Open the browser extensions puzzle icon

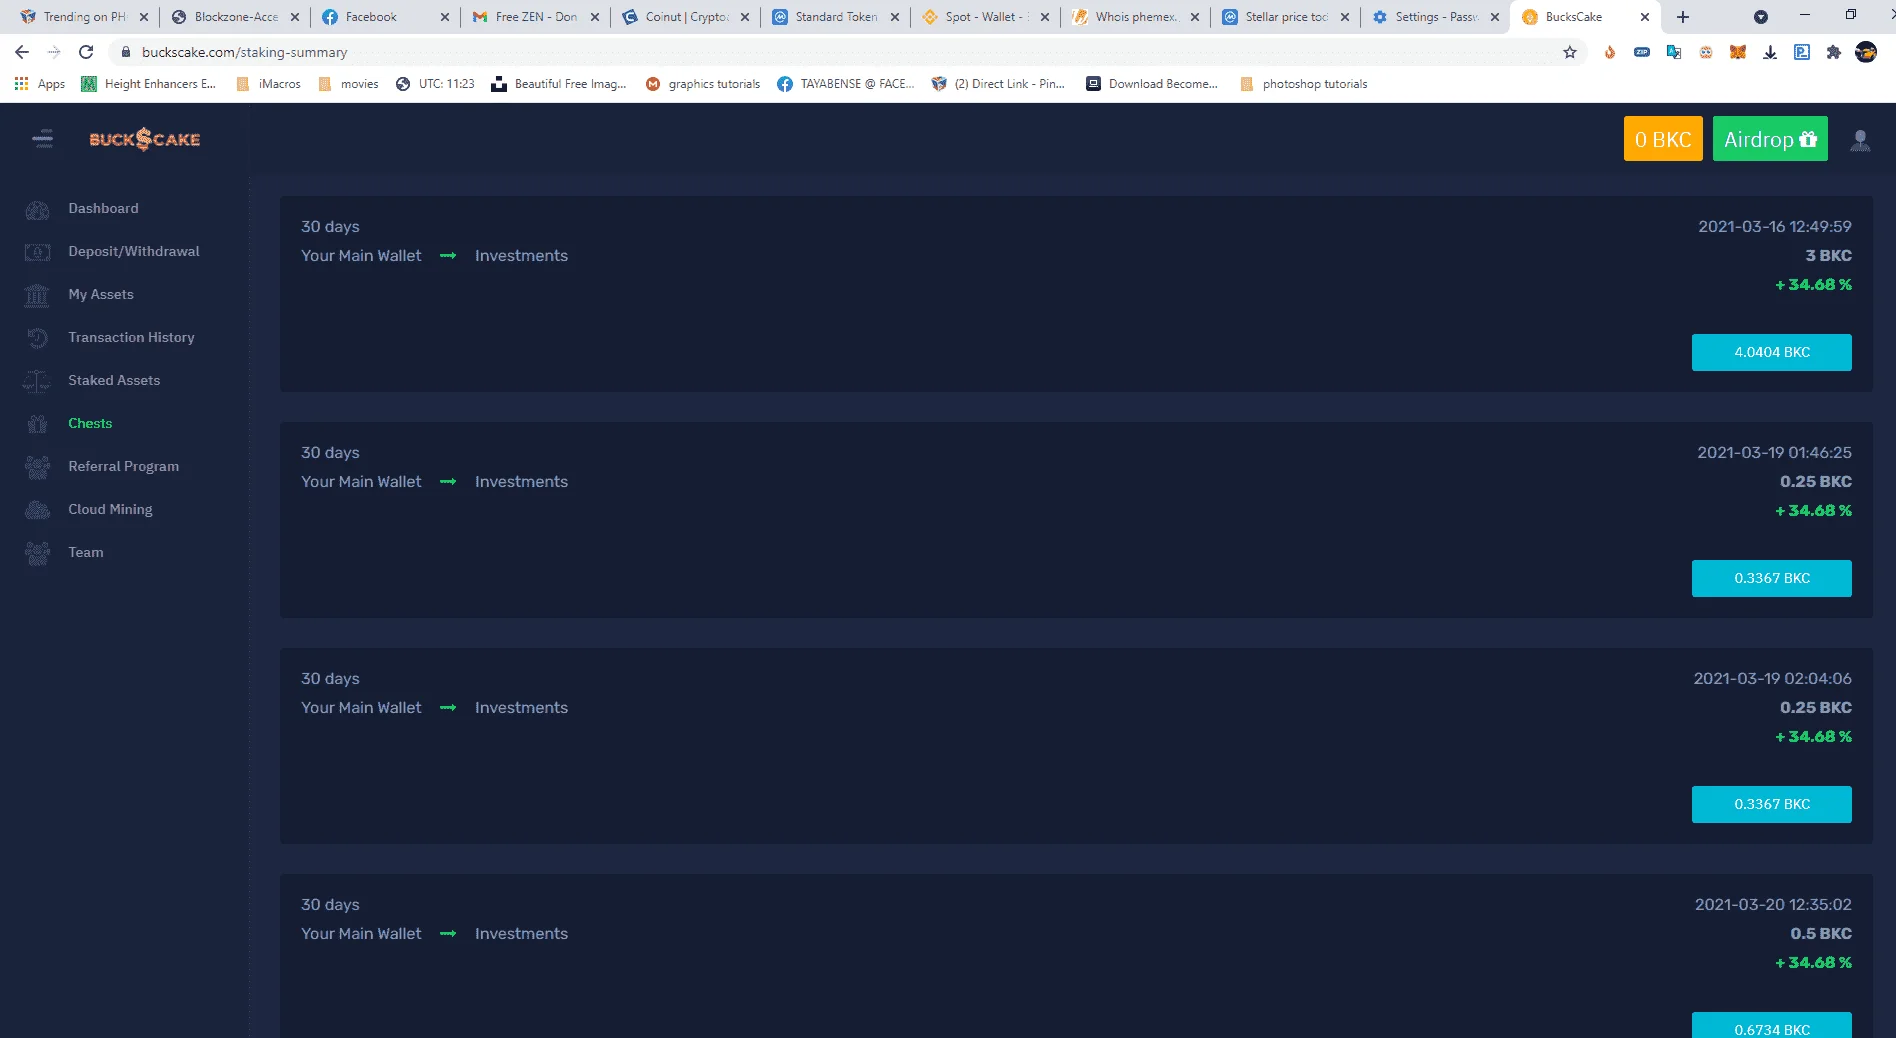(1834, 52)
